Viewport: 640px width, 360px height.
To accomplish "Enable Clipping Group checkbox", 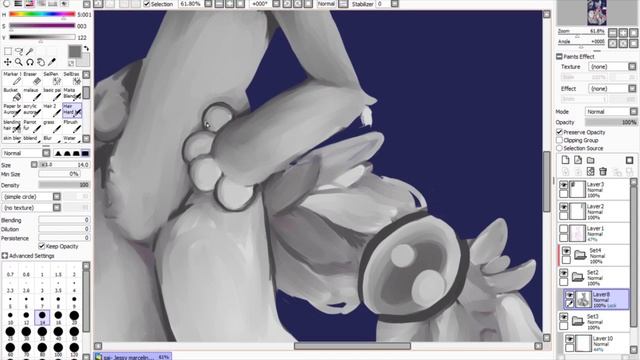I will (560, 140).
